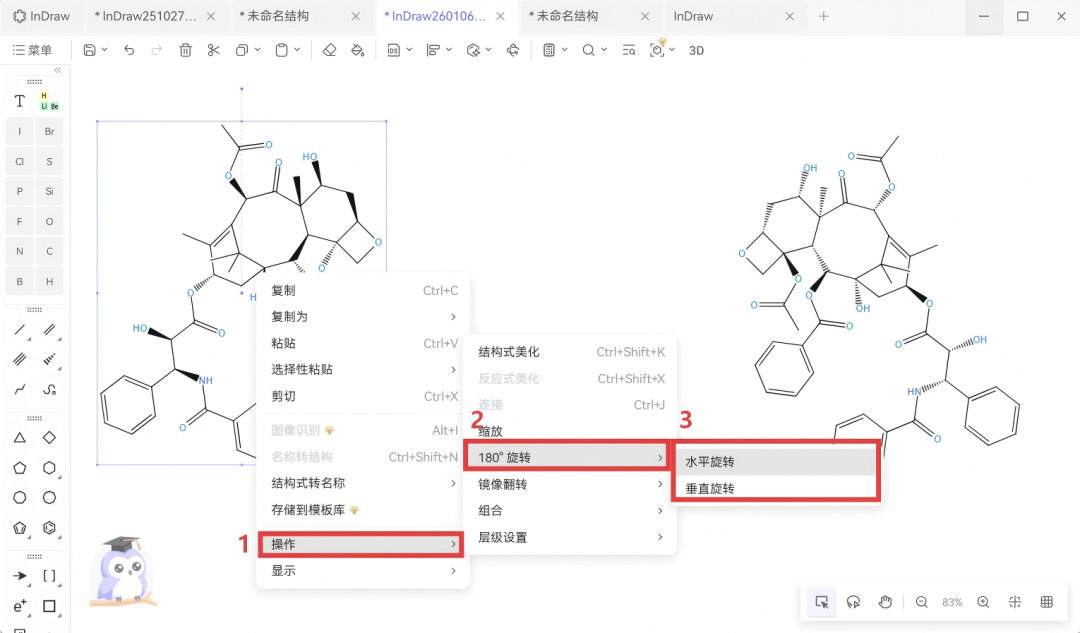1080x633 pixels.
Task: Open the 组合 submenu
Action: 572,510
